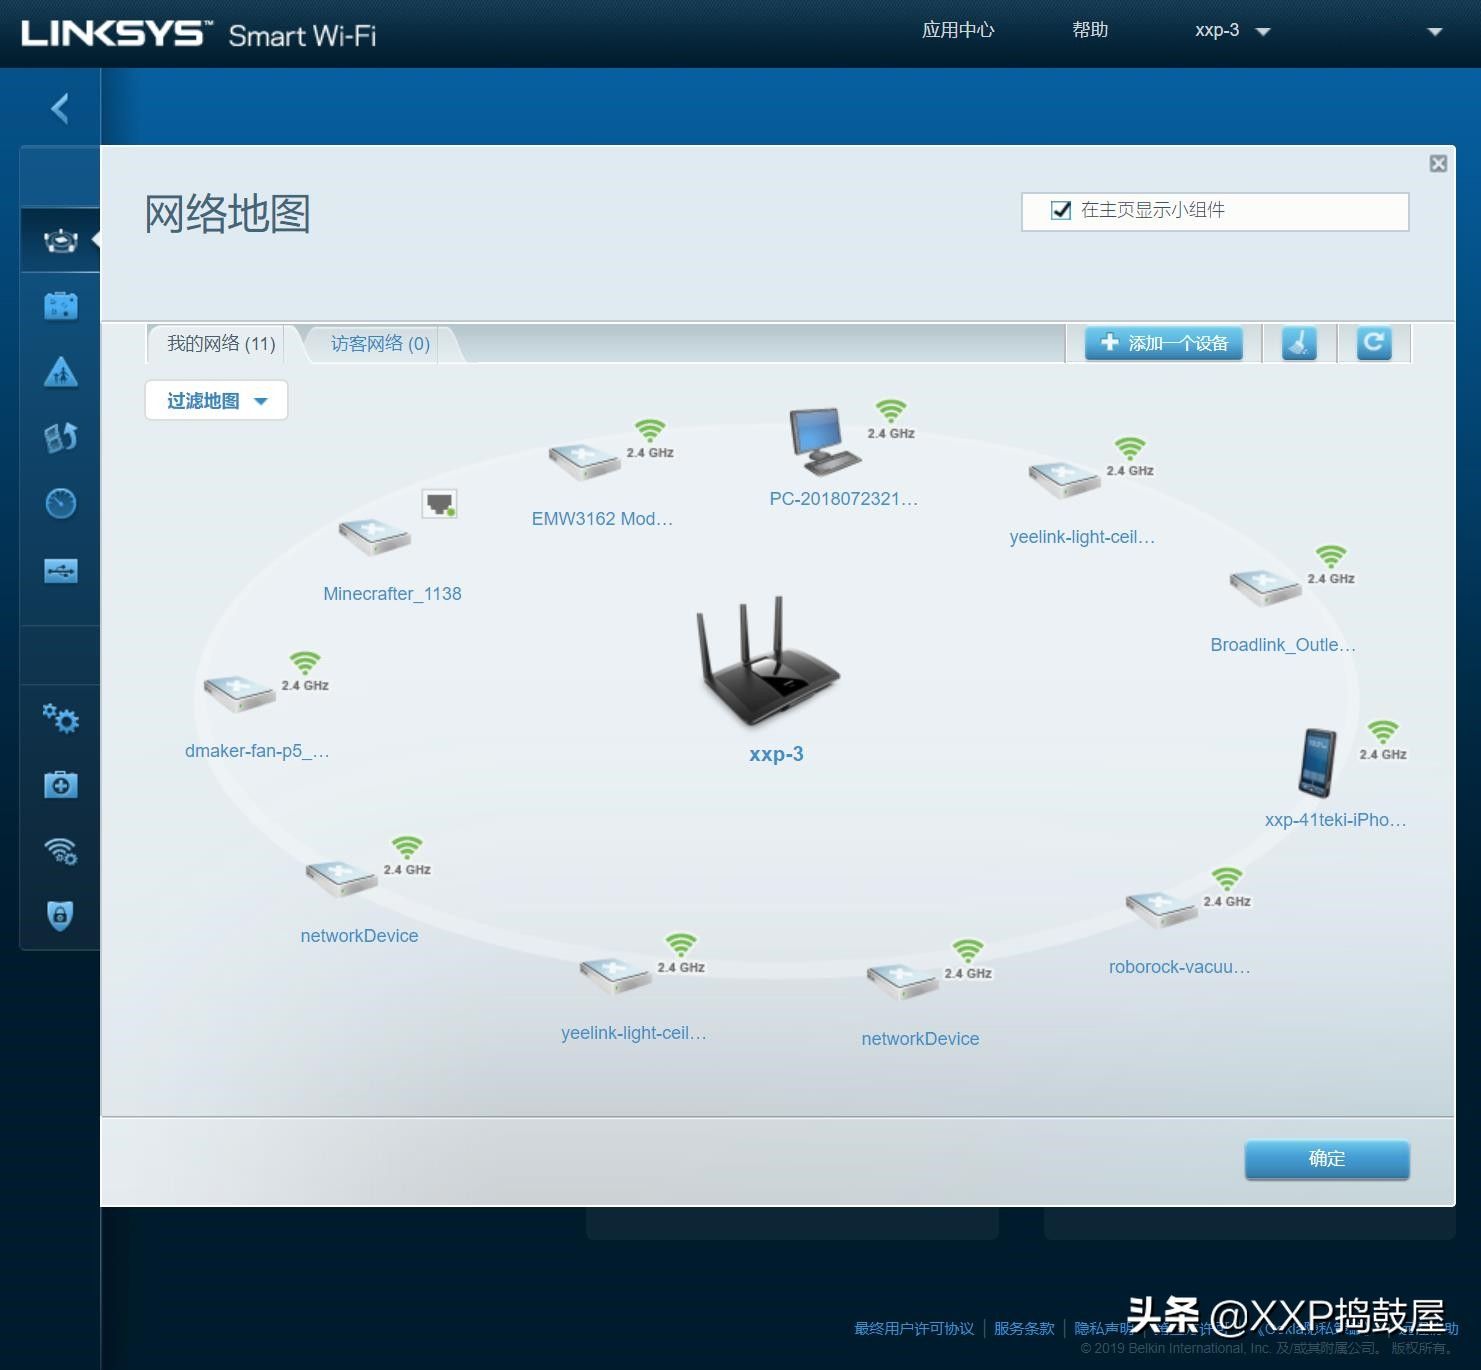Image resolution: width=1481 pixels, height=1370 pixels.
Task: Click the back arrow in the sidebar
Action: [60, 108]
